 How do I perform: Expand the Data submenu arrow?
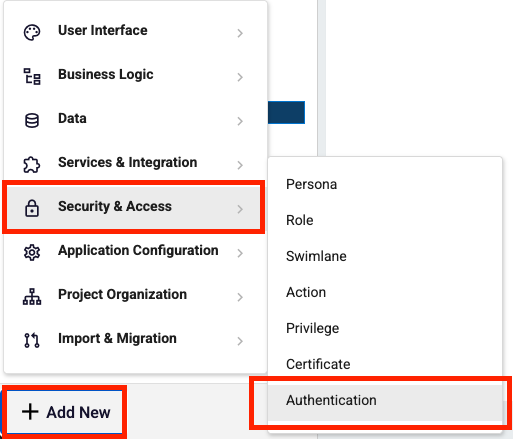[x=240, y=121]
